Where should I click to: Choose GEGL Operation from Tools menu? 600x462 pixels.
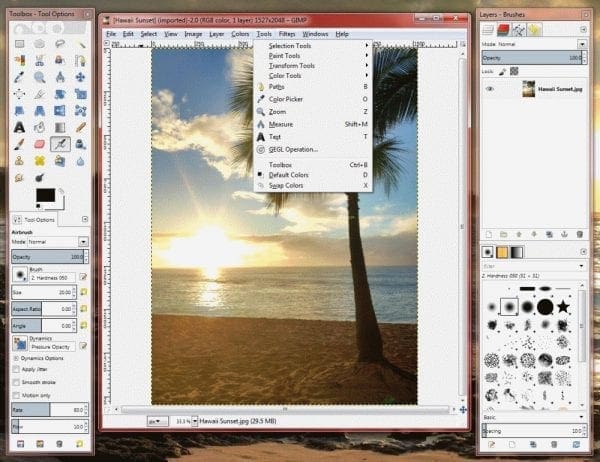point(313,149)
